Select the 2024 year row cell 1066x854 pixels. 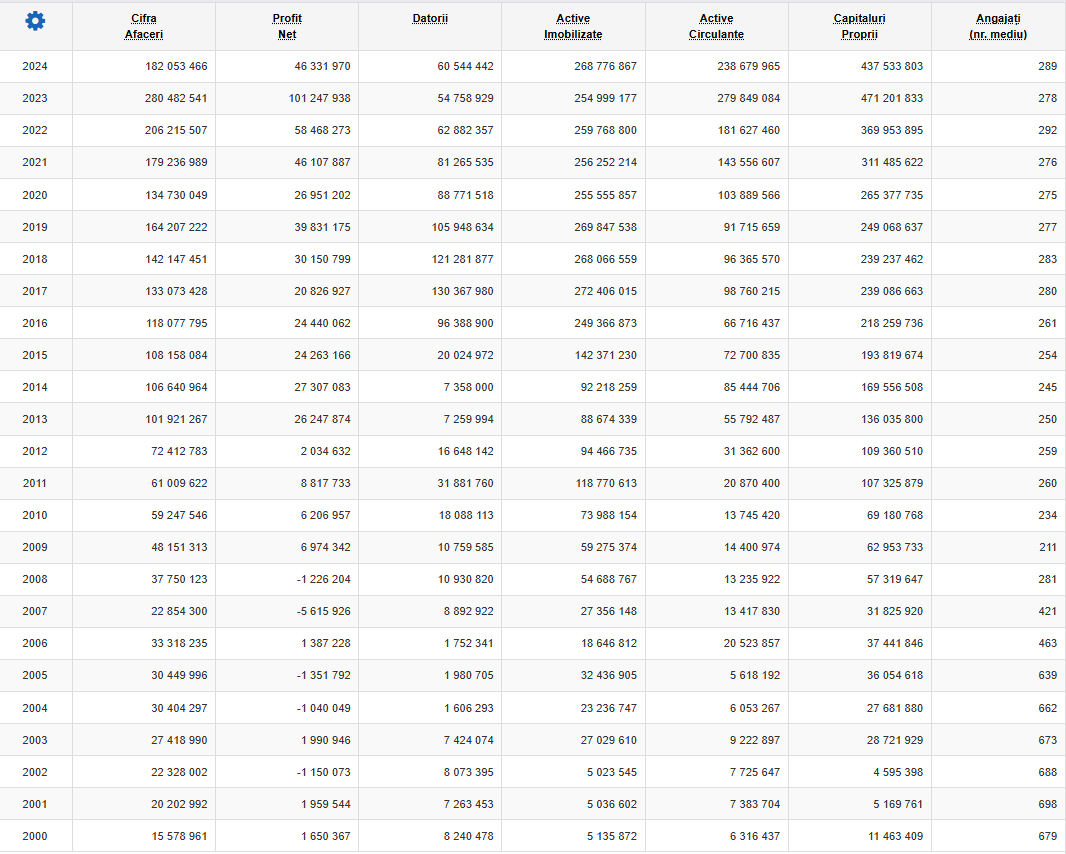pos(35,67)
